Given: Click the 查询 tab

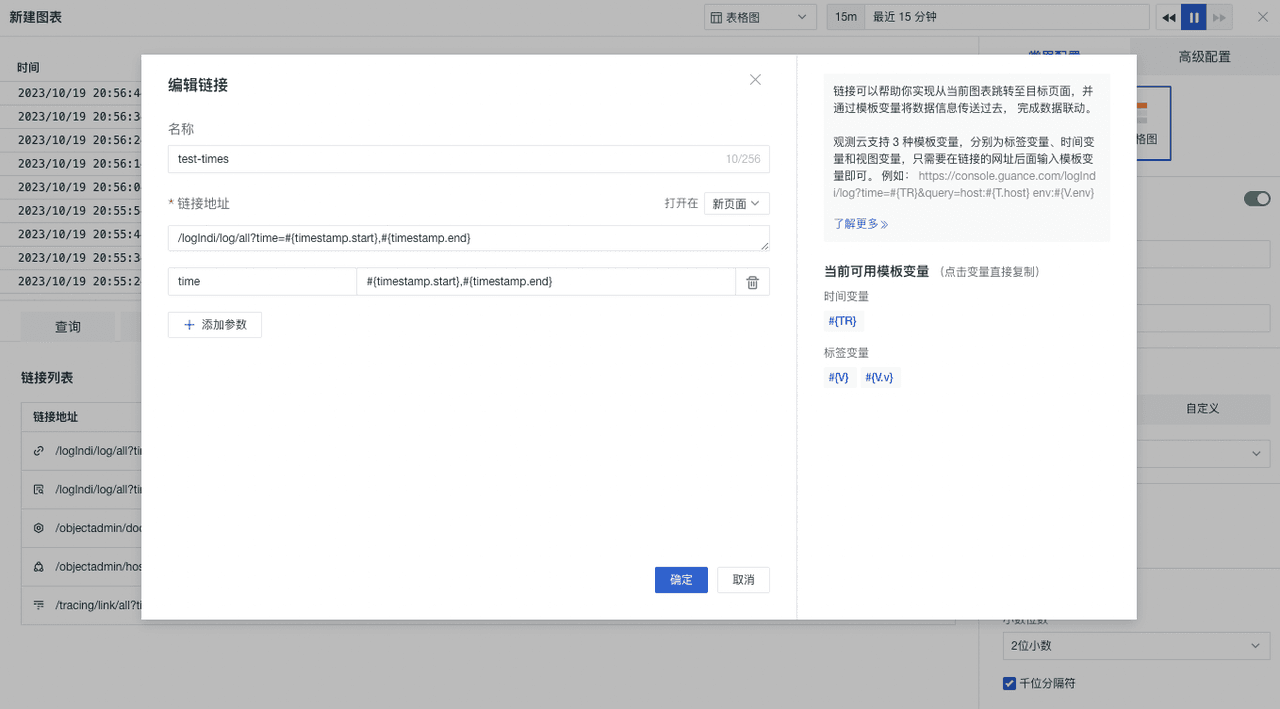Looking at the screenshot, I should (x=68, y=327).
